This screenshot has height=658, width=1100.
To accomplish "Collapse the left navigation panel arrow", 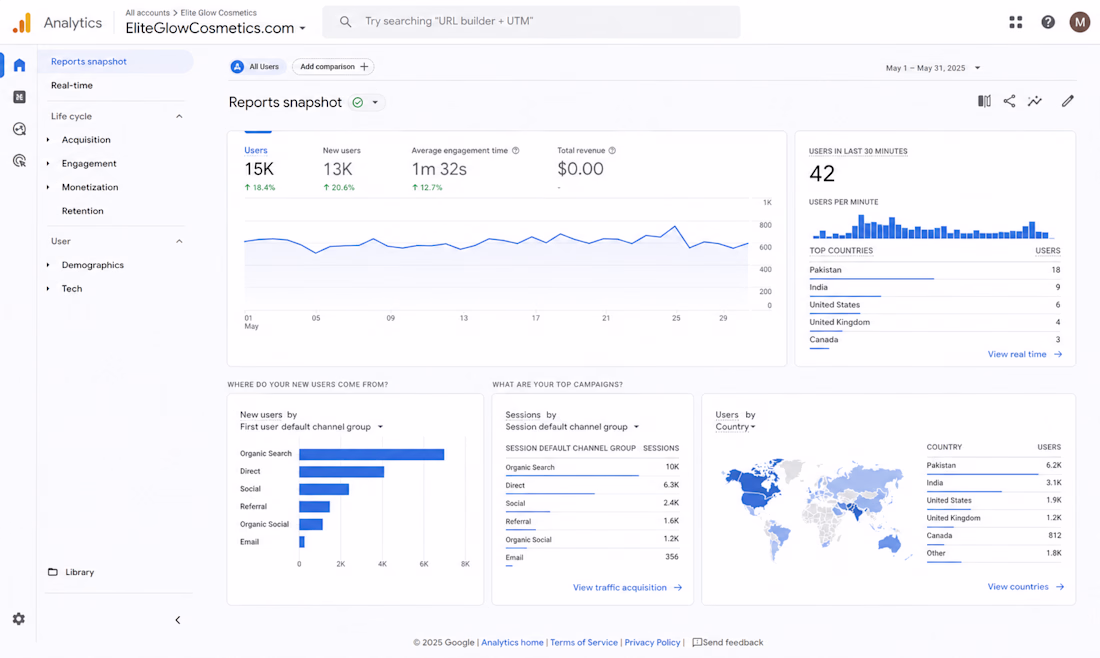I will pos(177,620).
